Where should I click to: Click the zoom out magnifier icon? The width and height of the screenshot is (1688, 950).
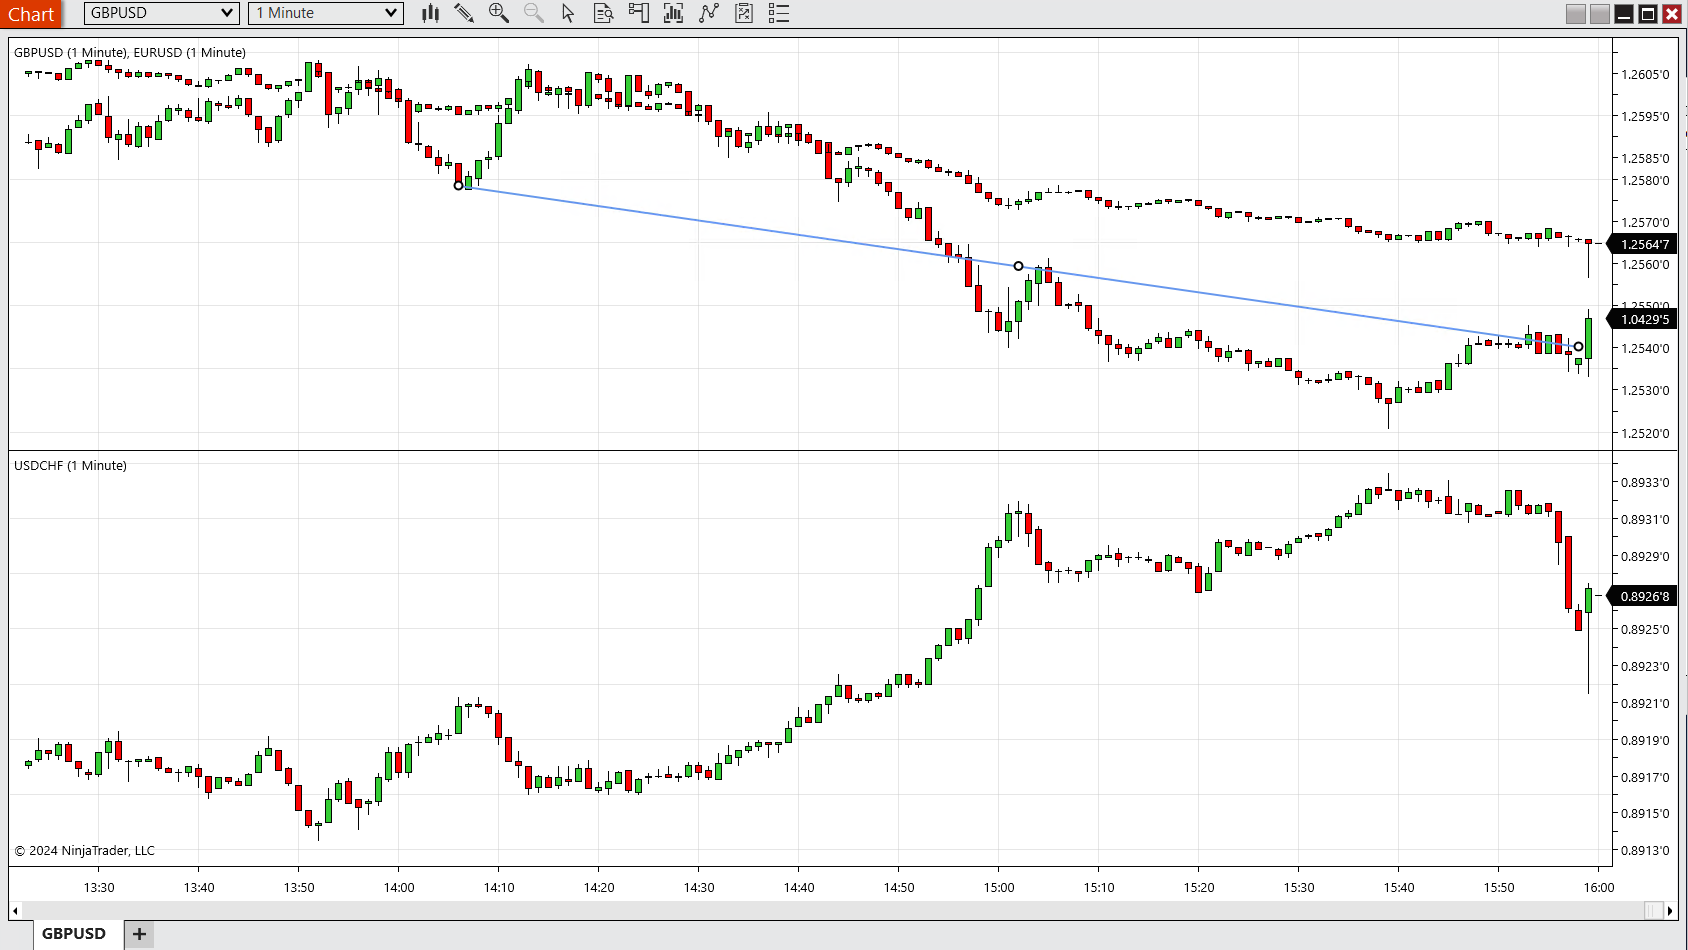(533, 13)
